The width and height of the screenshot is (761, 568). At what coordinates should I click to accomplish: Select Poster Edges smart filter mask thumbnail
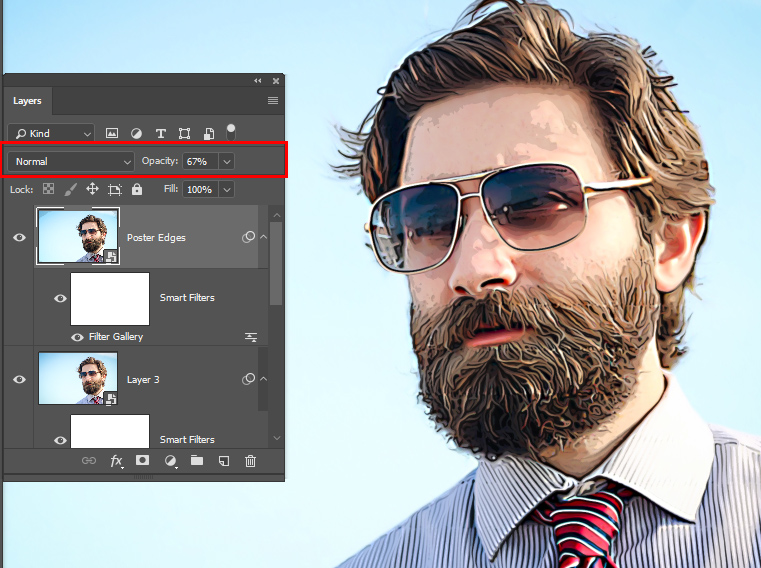coord(110,299)
